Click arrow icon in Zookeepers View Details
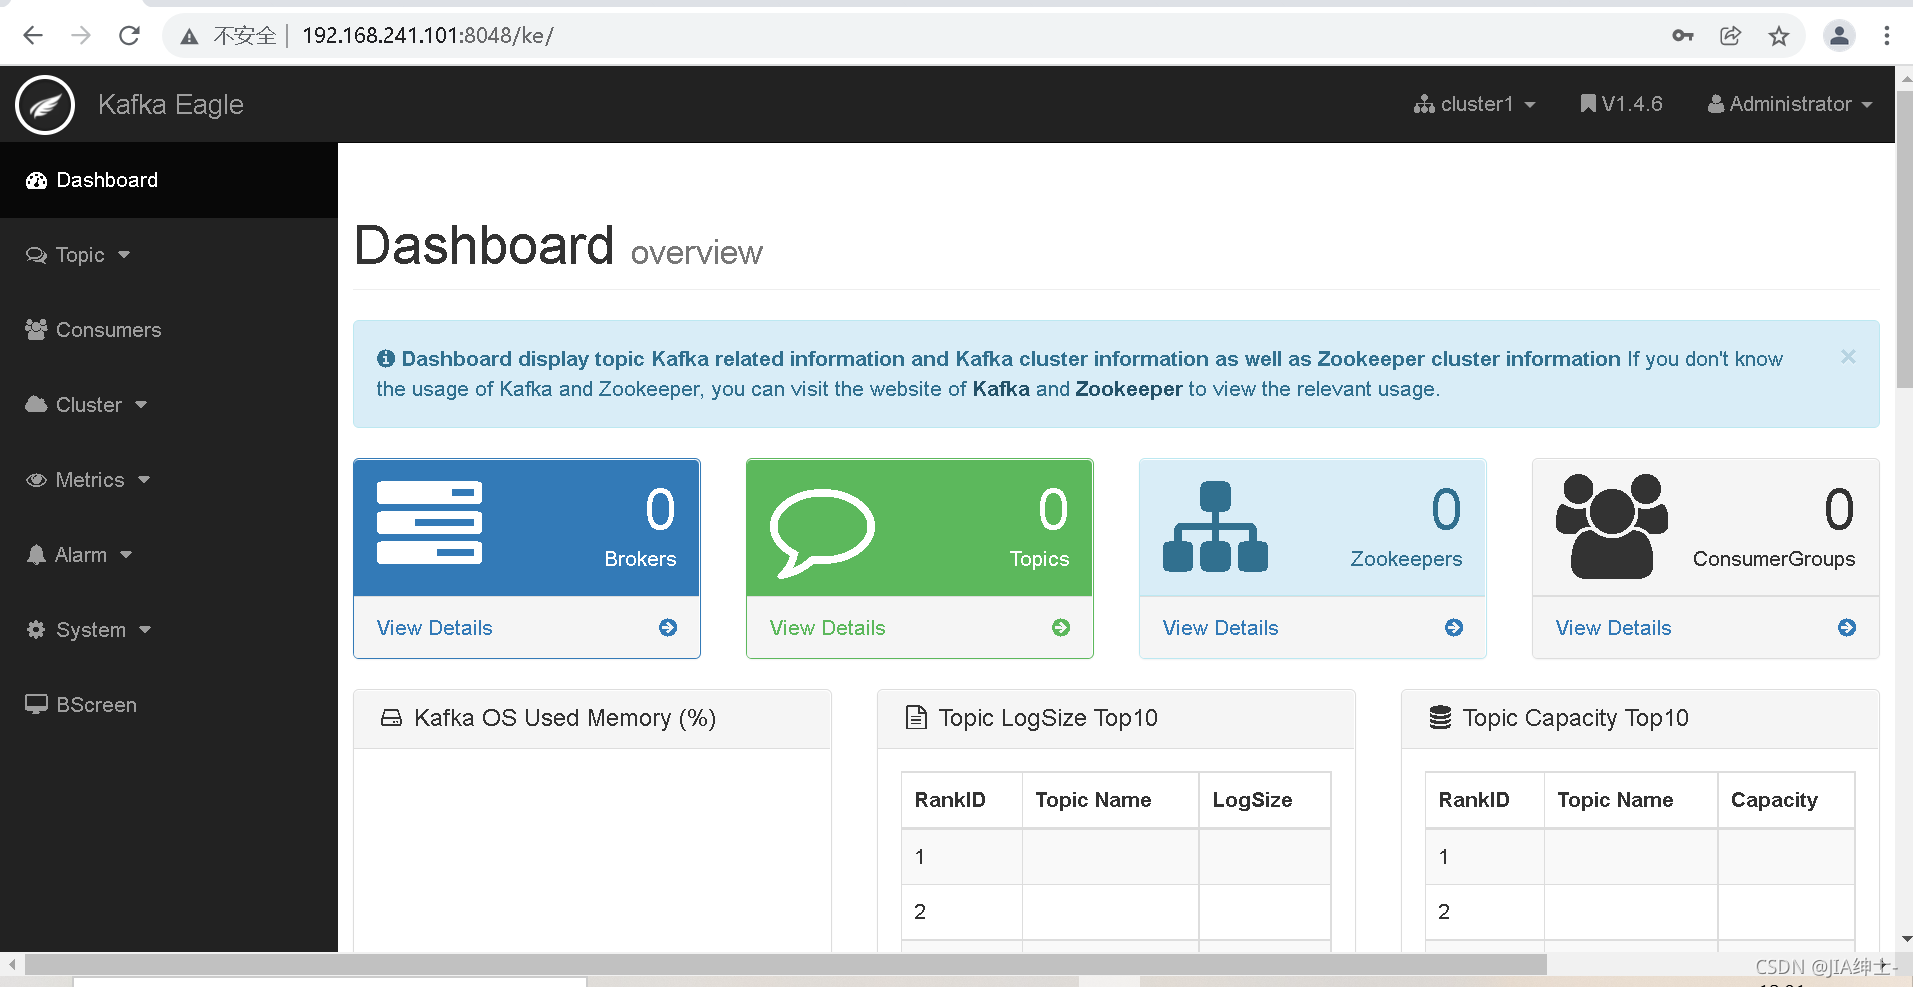Image resolution: width=1913 pixels, height=987 pixels. tap(1454, 628)
